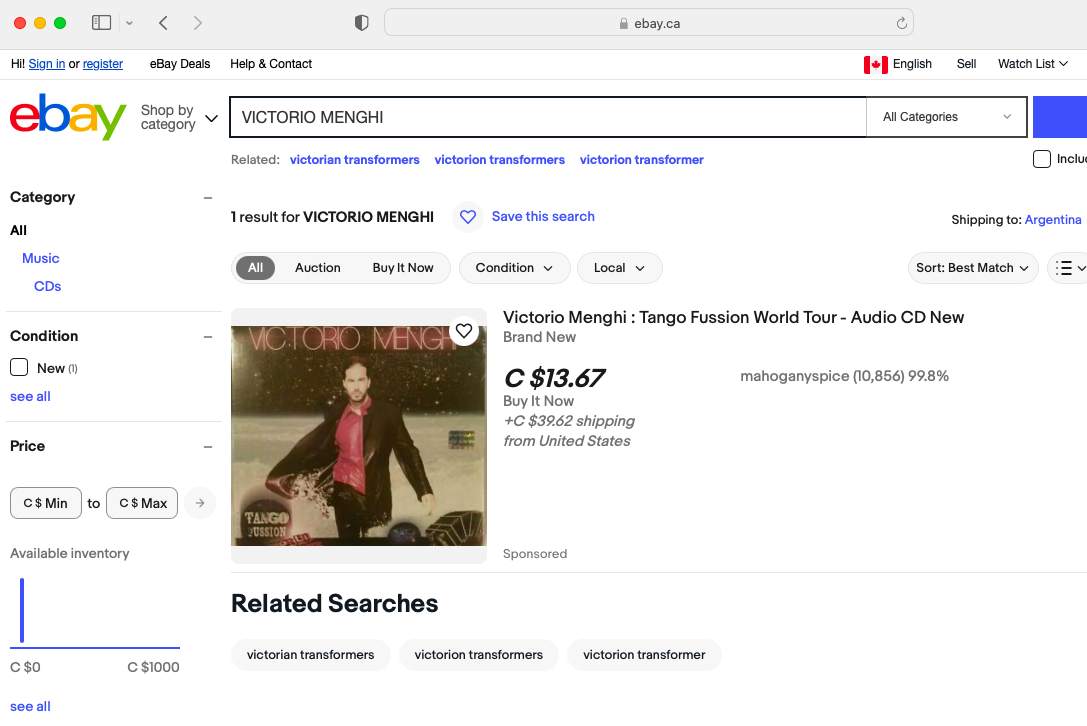Open sidebar options chevron in Safari toolbar
Viewport: 1087px width, 726px height.
pos(129,23)
